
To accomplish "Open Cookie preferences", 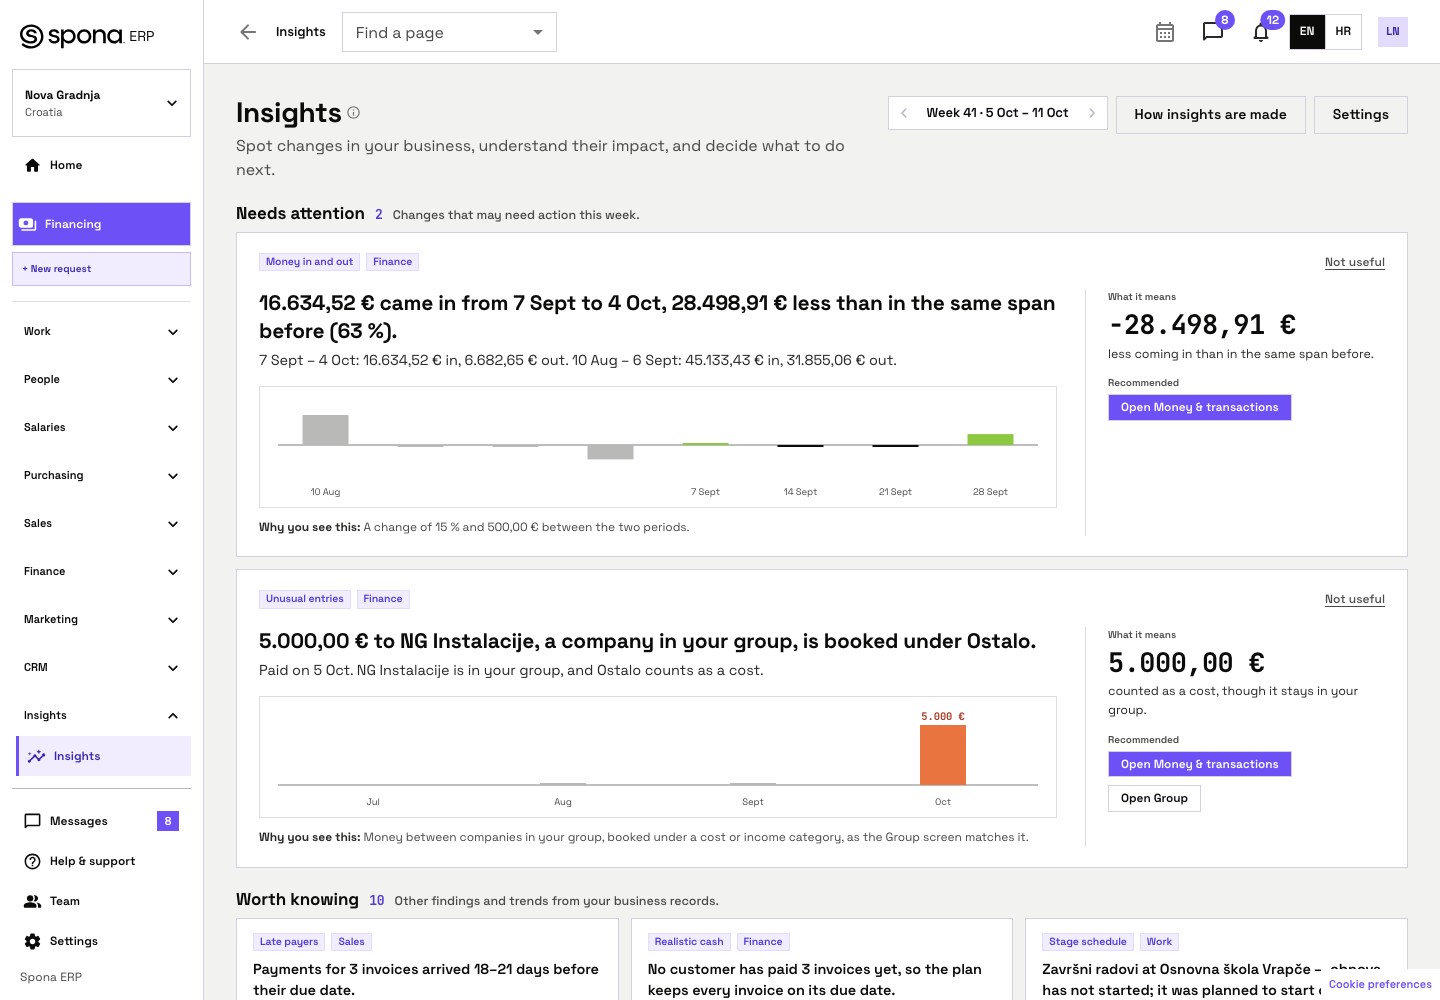I will [x=1380, y=984].
